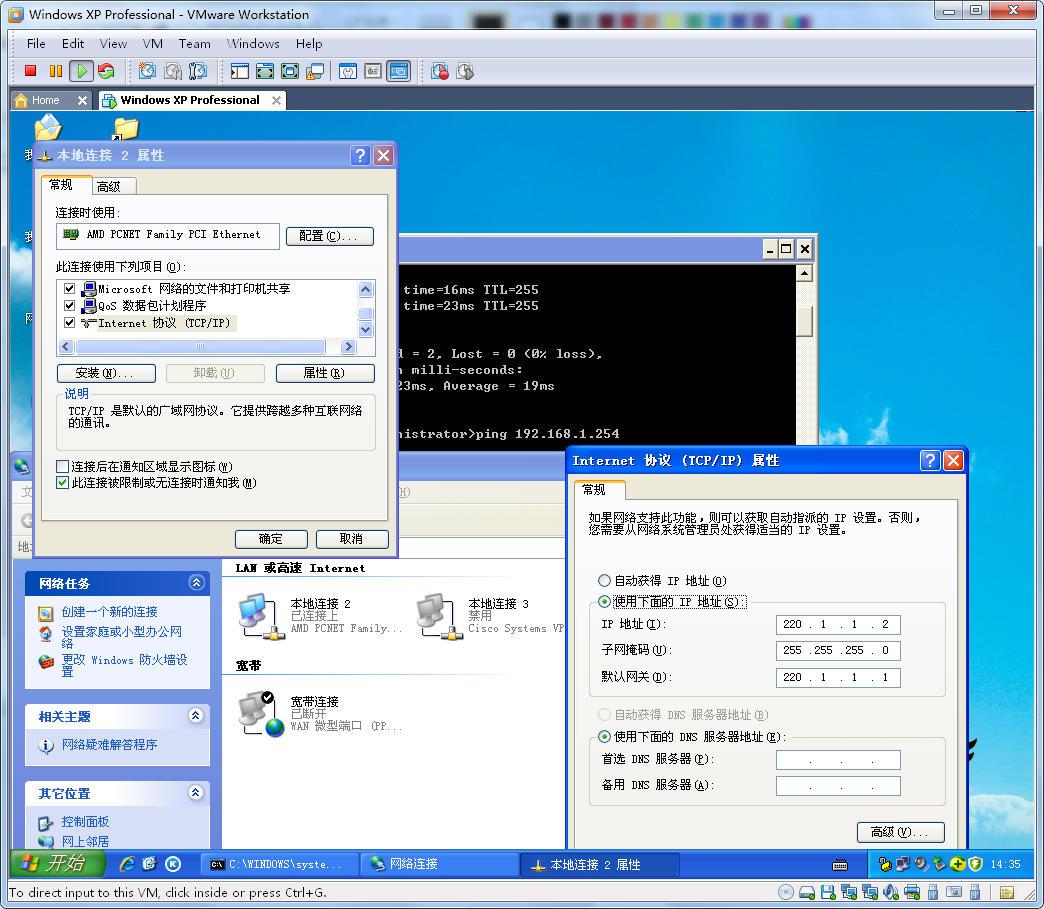Click the 默认网关 input field
Screen dimensions: 1044x909
tap(838, 677)
